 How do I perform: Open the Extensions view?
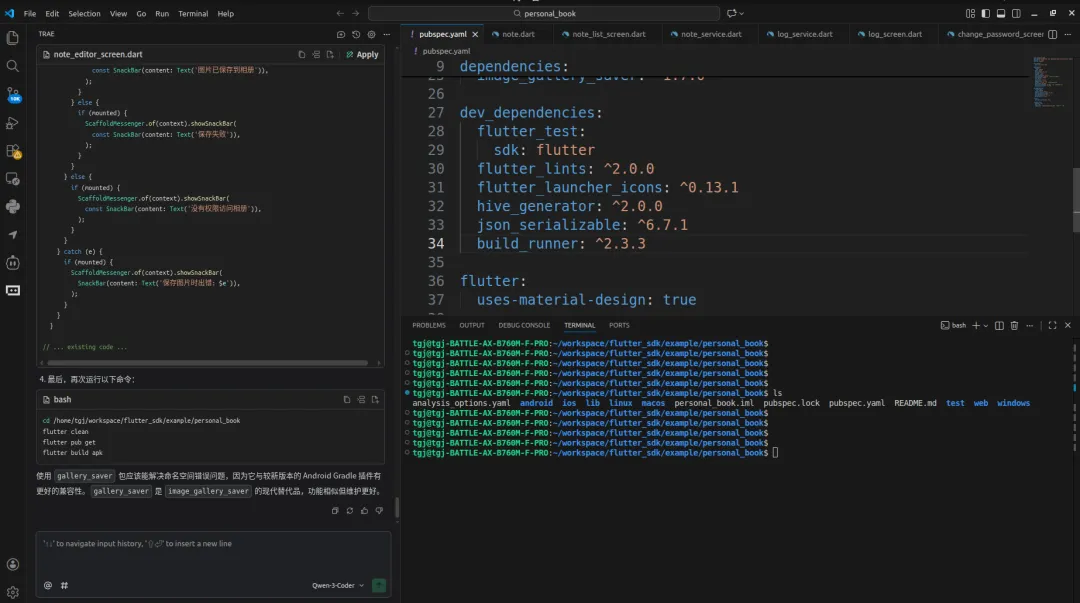tap(13, 151)
